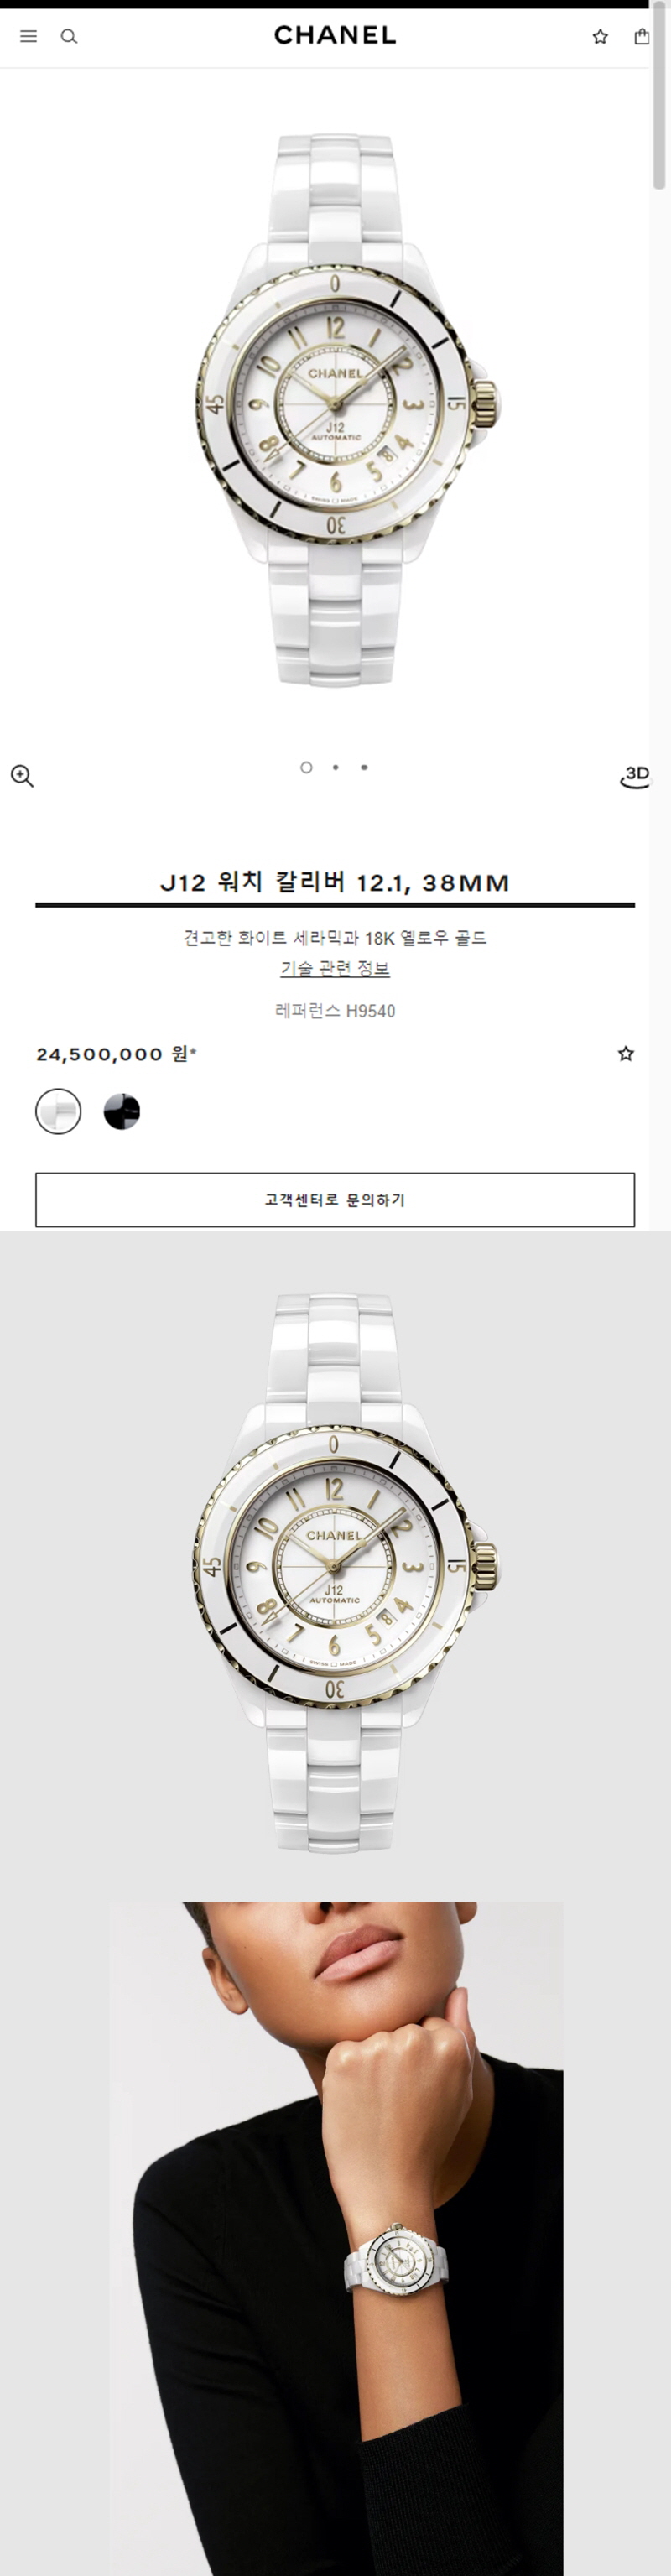Open the hamburger navigation menu
Screen dimensions: 671x2576
tap(29, 36)
